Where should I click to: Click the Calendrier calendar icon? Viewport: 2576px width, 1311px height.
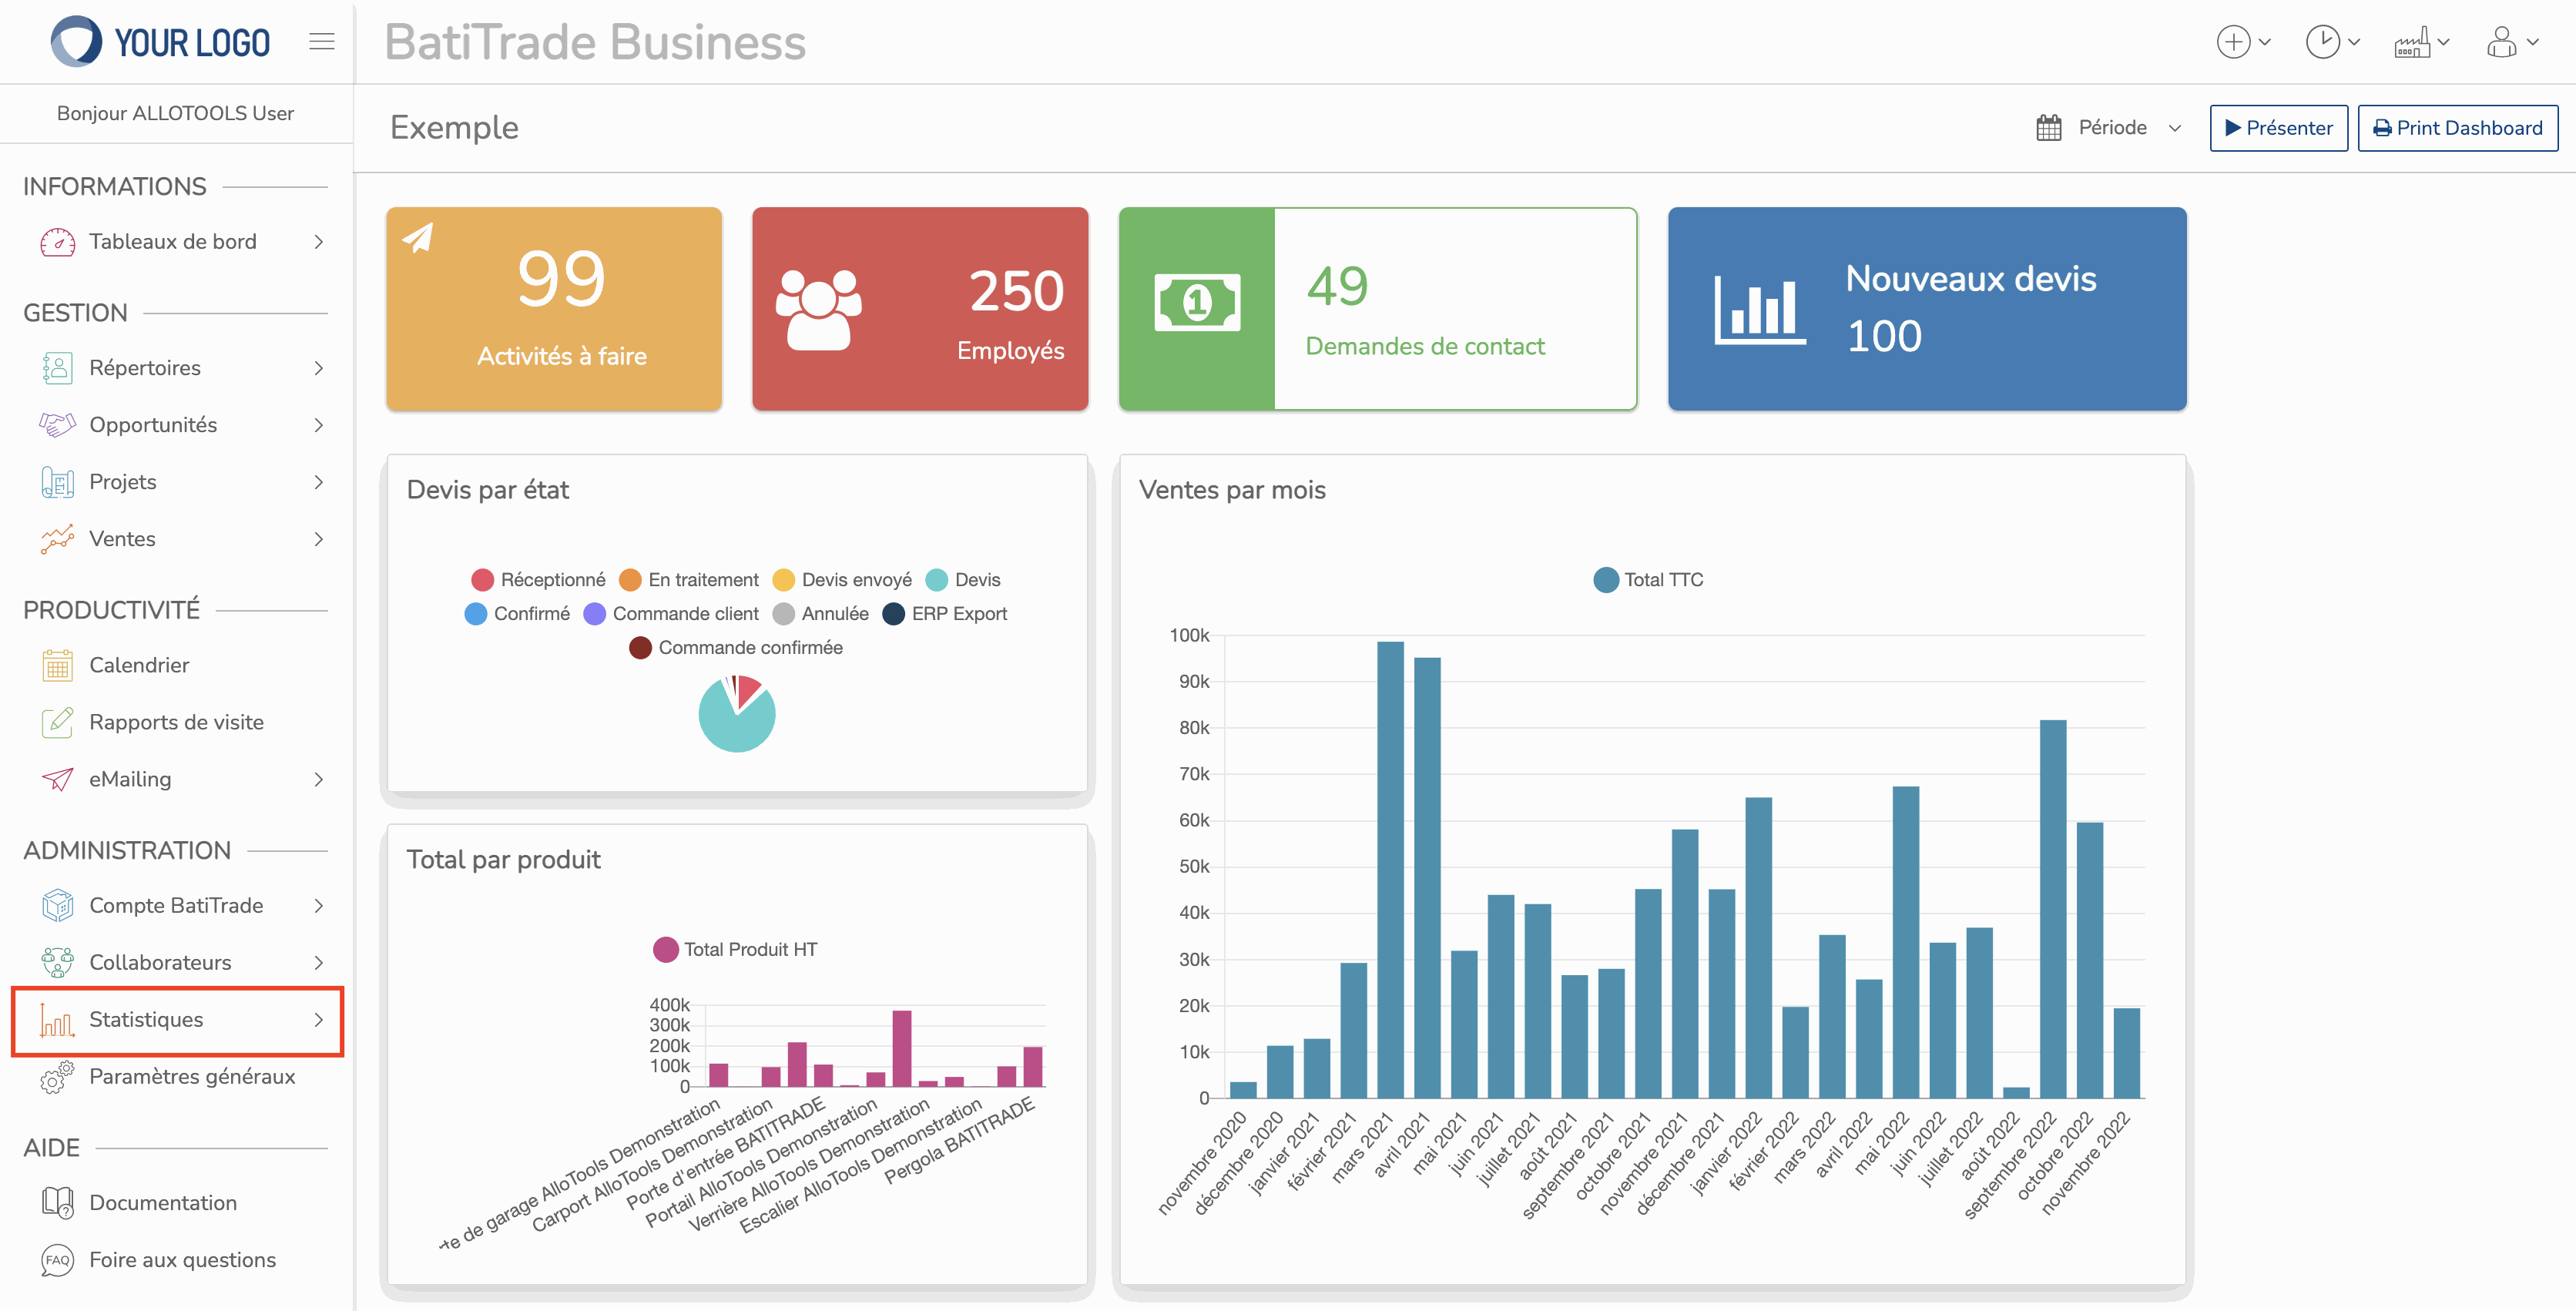pyautogui.click(x=57, y=665)
